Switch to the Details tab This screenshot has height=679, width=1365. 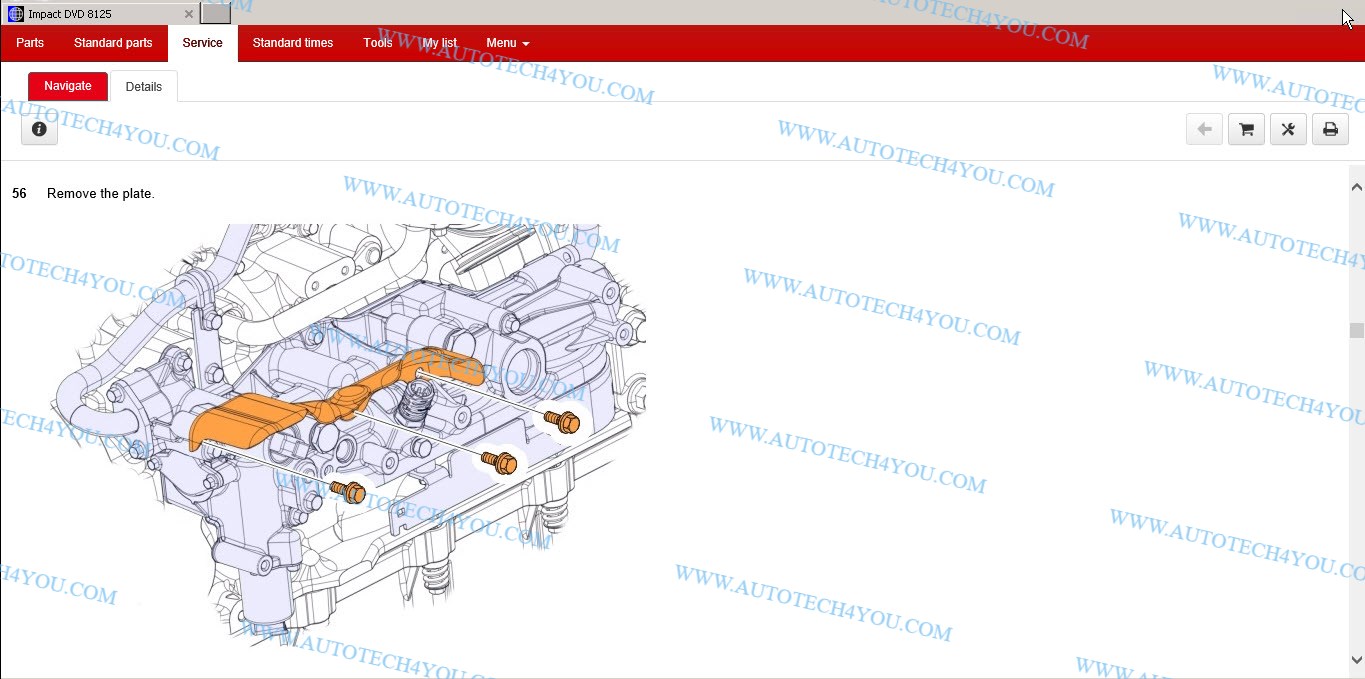click(144, 87)
